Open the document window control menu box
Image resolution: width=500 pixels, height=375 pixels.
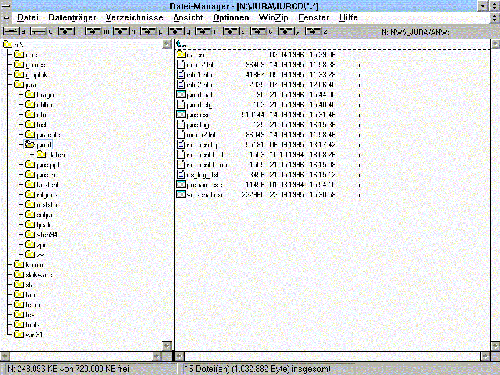6,17
